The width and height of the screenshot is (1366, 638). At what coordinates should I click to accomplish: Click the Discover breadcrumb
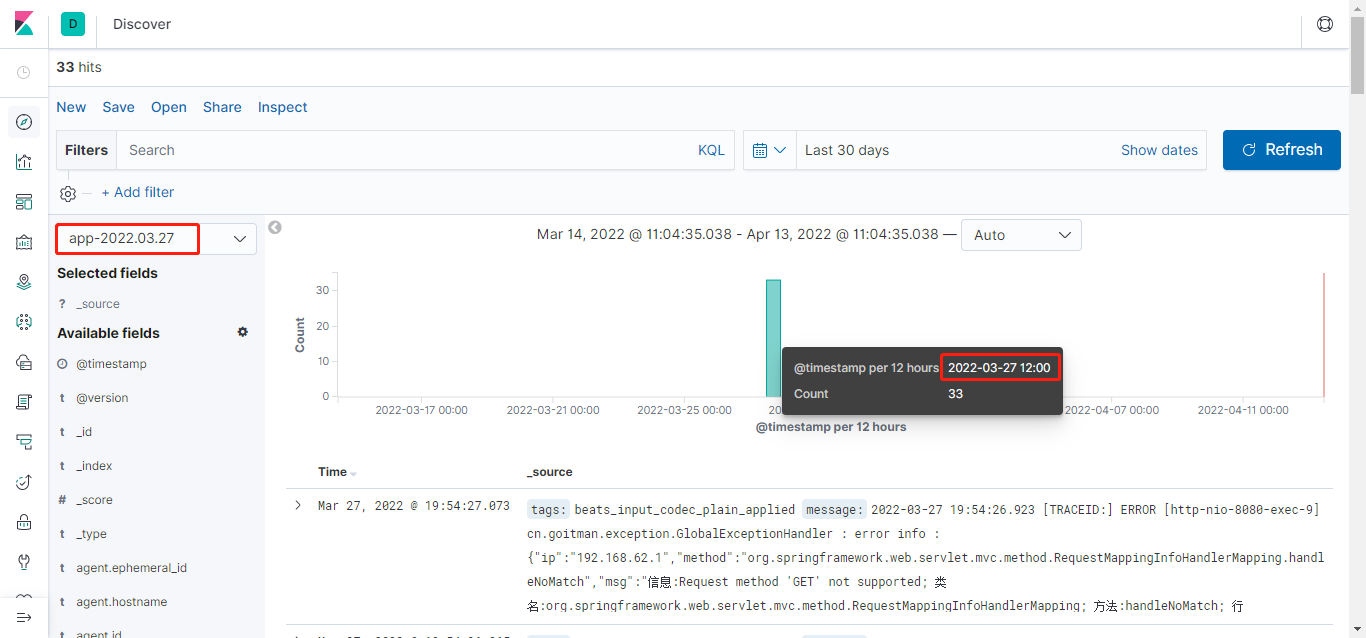142,24
